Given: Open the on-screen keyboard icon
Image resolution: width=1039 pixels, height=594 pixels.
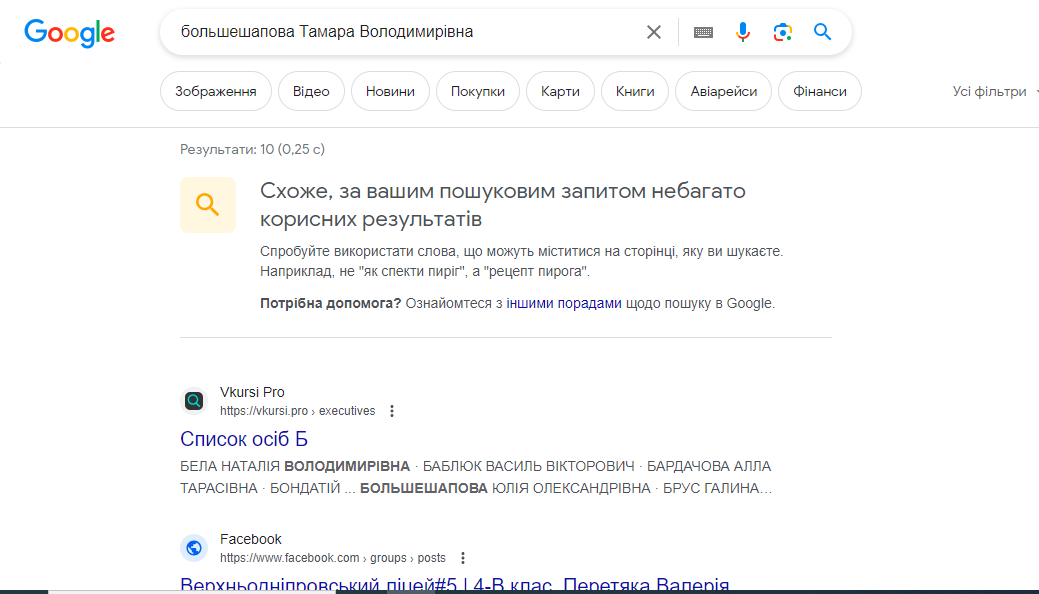Looking at the screenshot, I should coord(703,31).
